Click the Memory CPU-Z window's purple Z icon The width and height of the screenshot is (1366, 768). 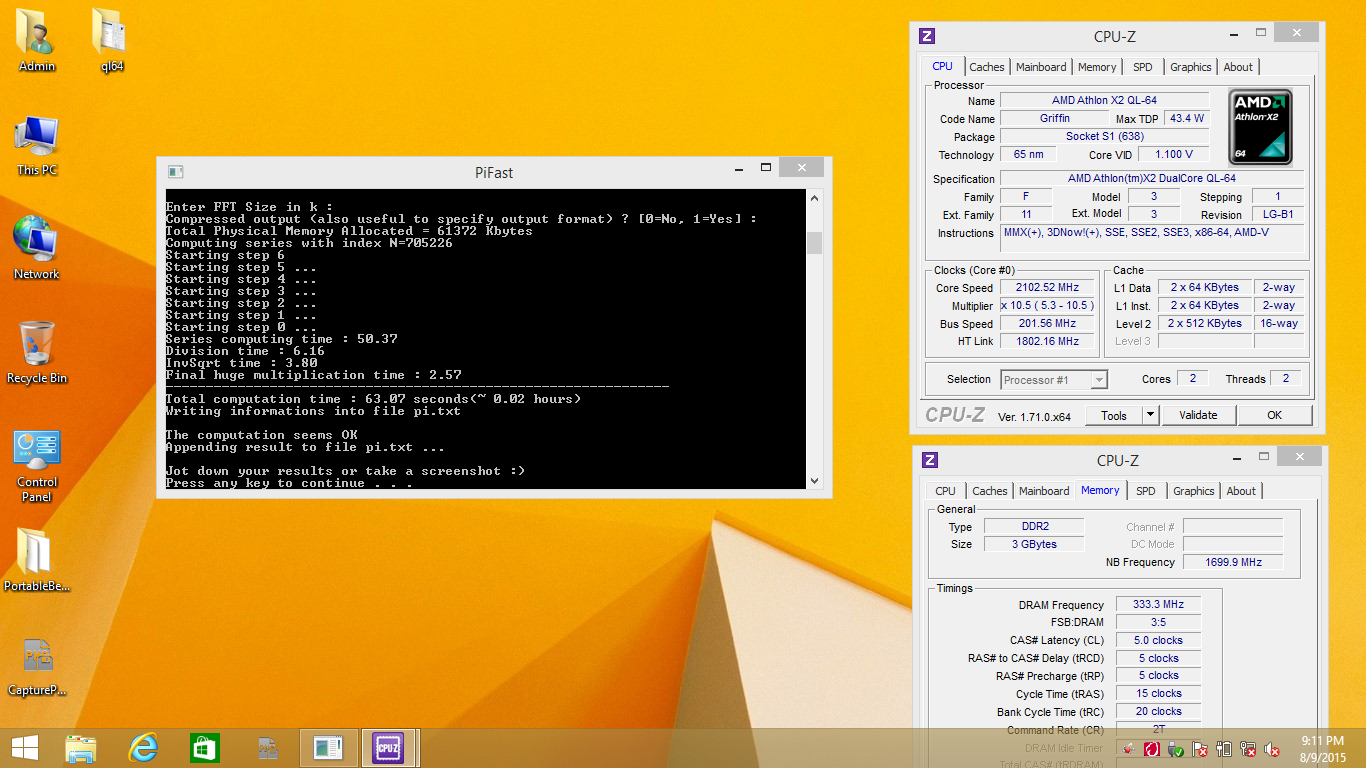929,460
